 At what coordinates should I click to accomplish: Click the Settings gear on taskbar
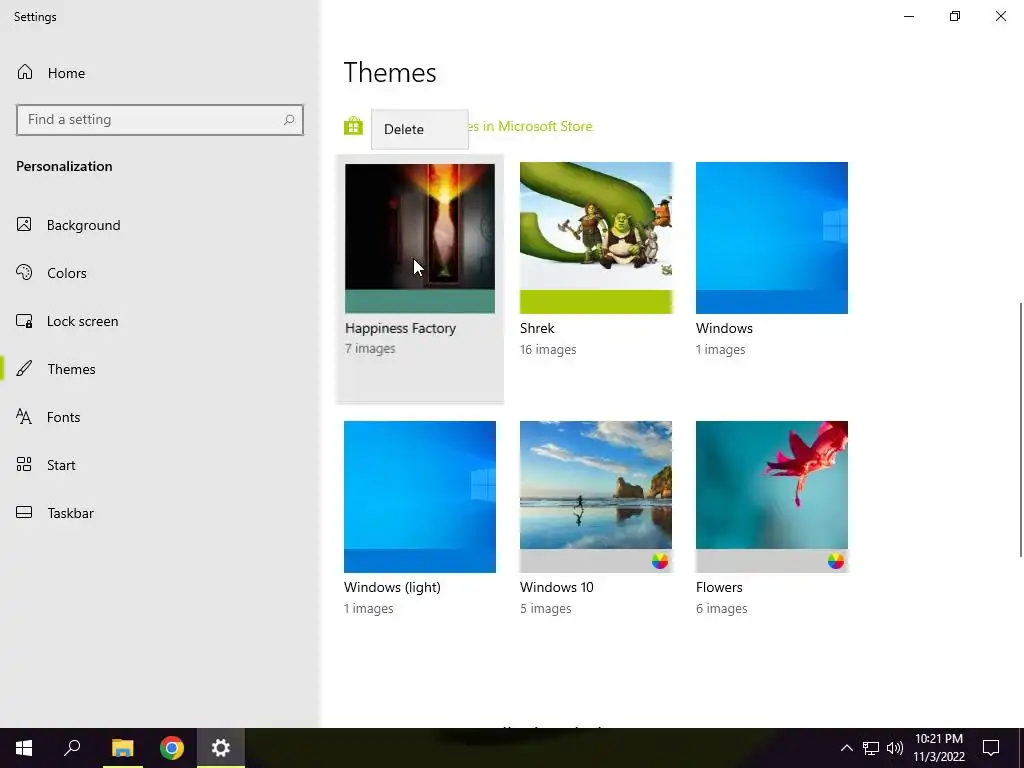pyautogui.click(x=221, y=748)
